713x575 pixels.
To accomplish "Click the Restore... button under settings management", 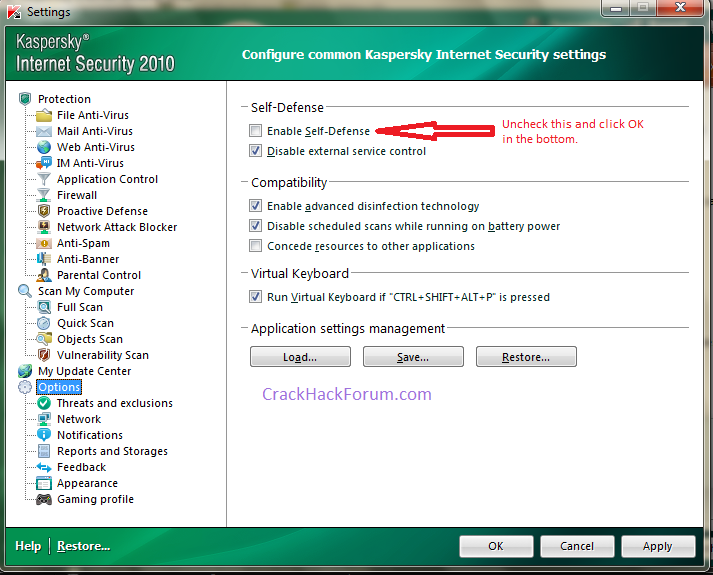I will coord(526,357).
